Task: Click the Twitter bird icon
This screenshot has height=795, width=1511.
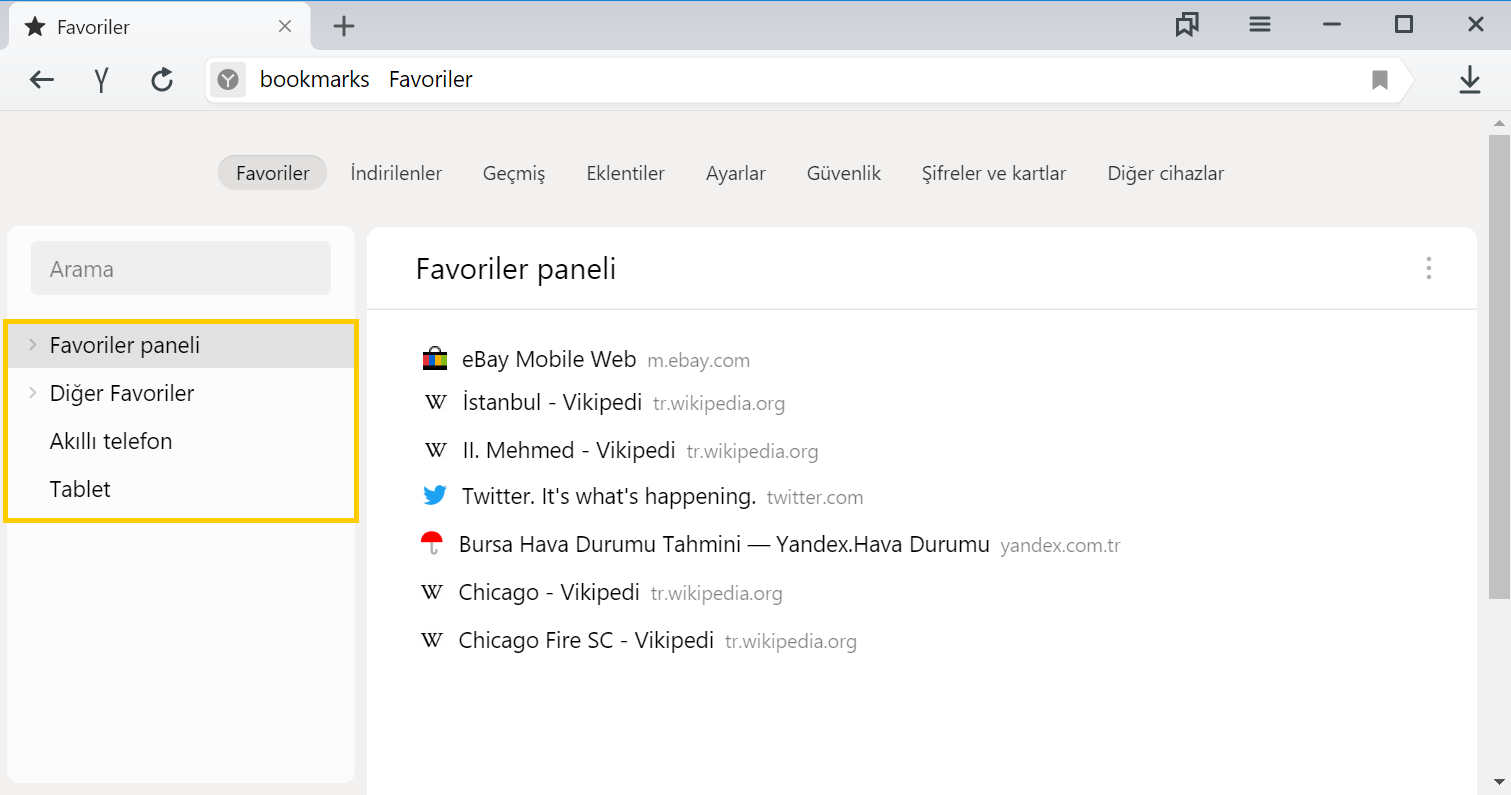Action: click(434, 495)
